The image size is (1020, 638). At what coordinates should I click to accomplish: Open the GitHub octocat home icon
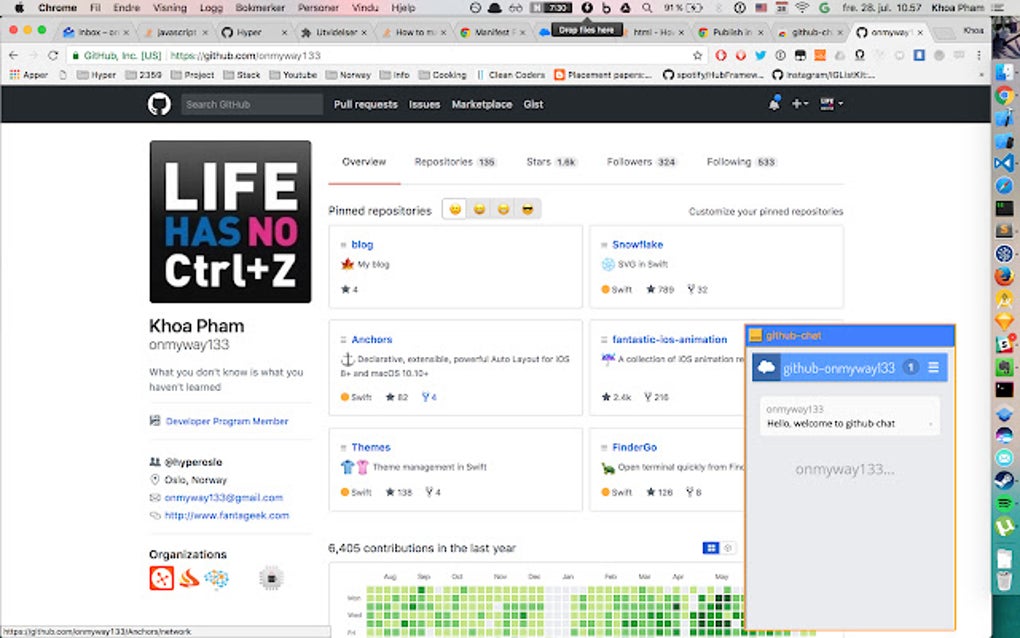point(158,104)
